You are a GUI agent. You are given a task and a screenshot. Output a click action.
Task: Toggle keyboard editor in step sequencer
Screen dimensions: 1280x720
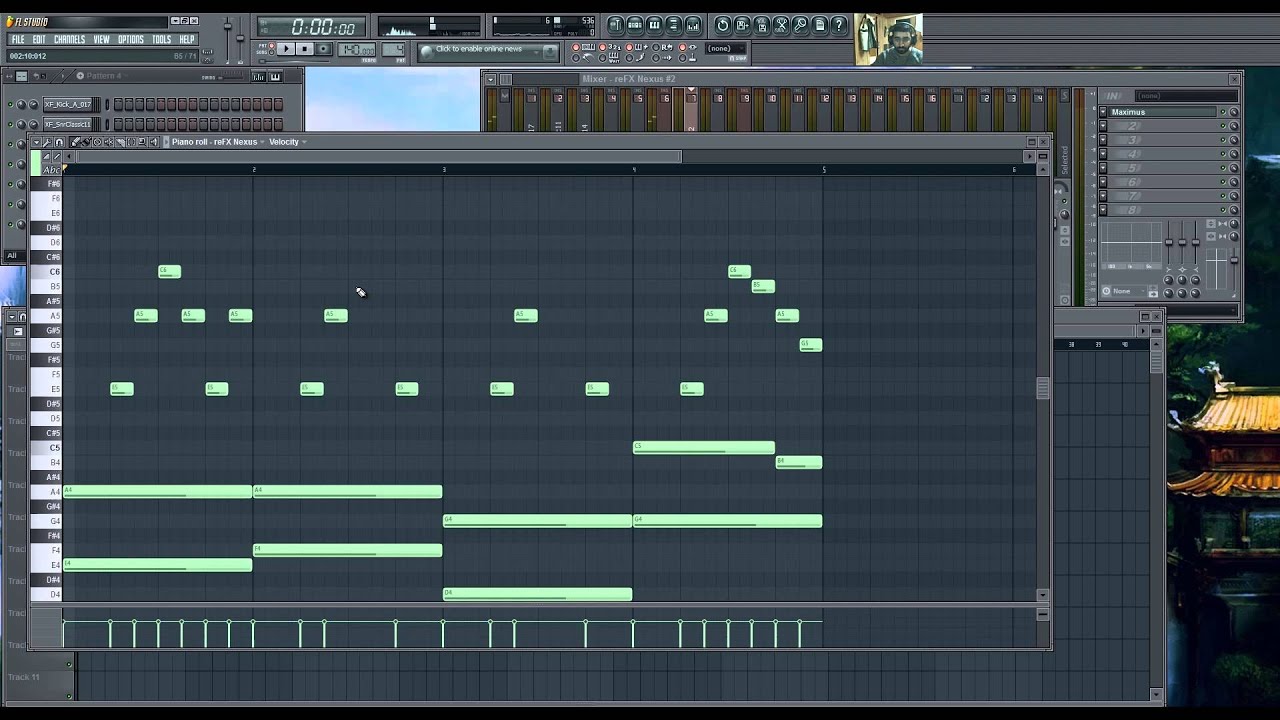[x=275, y=76]
